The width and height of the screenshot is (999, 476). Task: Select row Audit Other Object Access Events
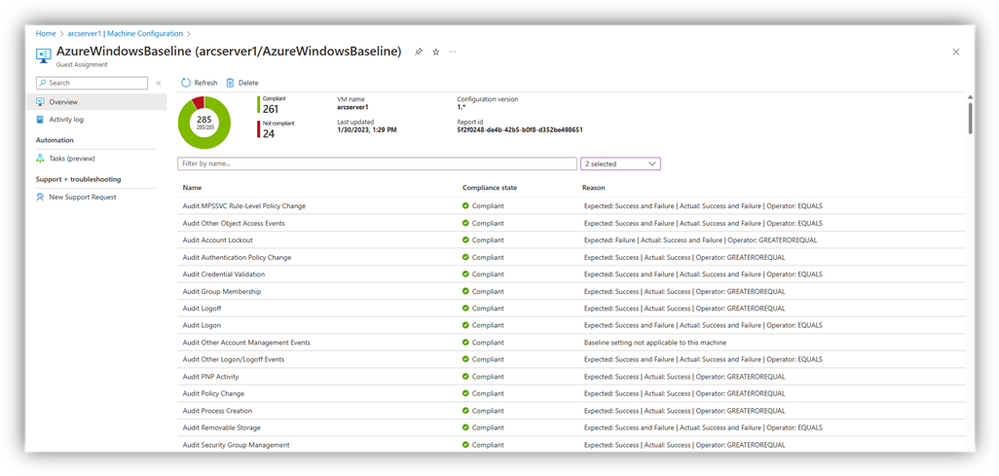click(571, 223)
